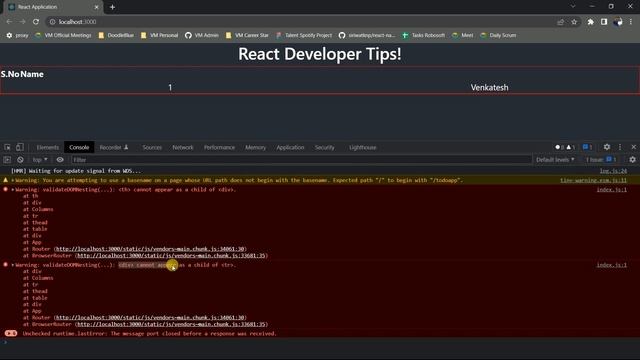Switch to the Console tab
Screen dimensions: 640x360
(79, 147)
